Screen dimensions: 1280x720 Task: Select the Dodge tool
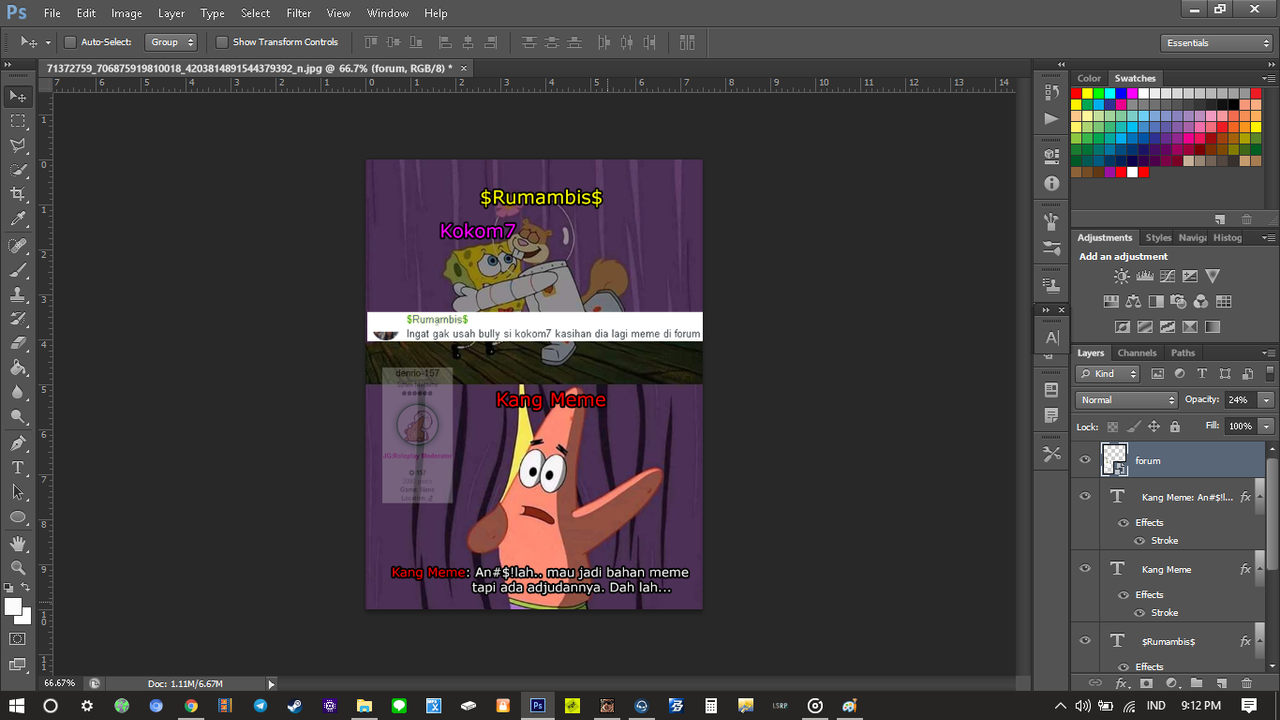click(18, 418)
